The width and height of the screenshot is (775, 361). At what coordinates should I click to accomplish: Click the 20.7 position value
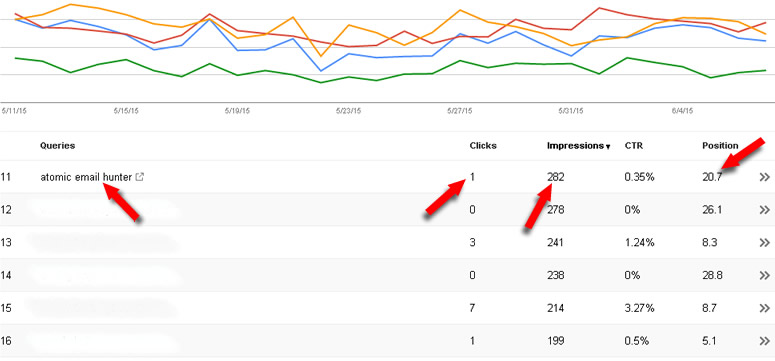tap(712, 177)
